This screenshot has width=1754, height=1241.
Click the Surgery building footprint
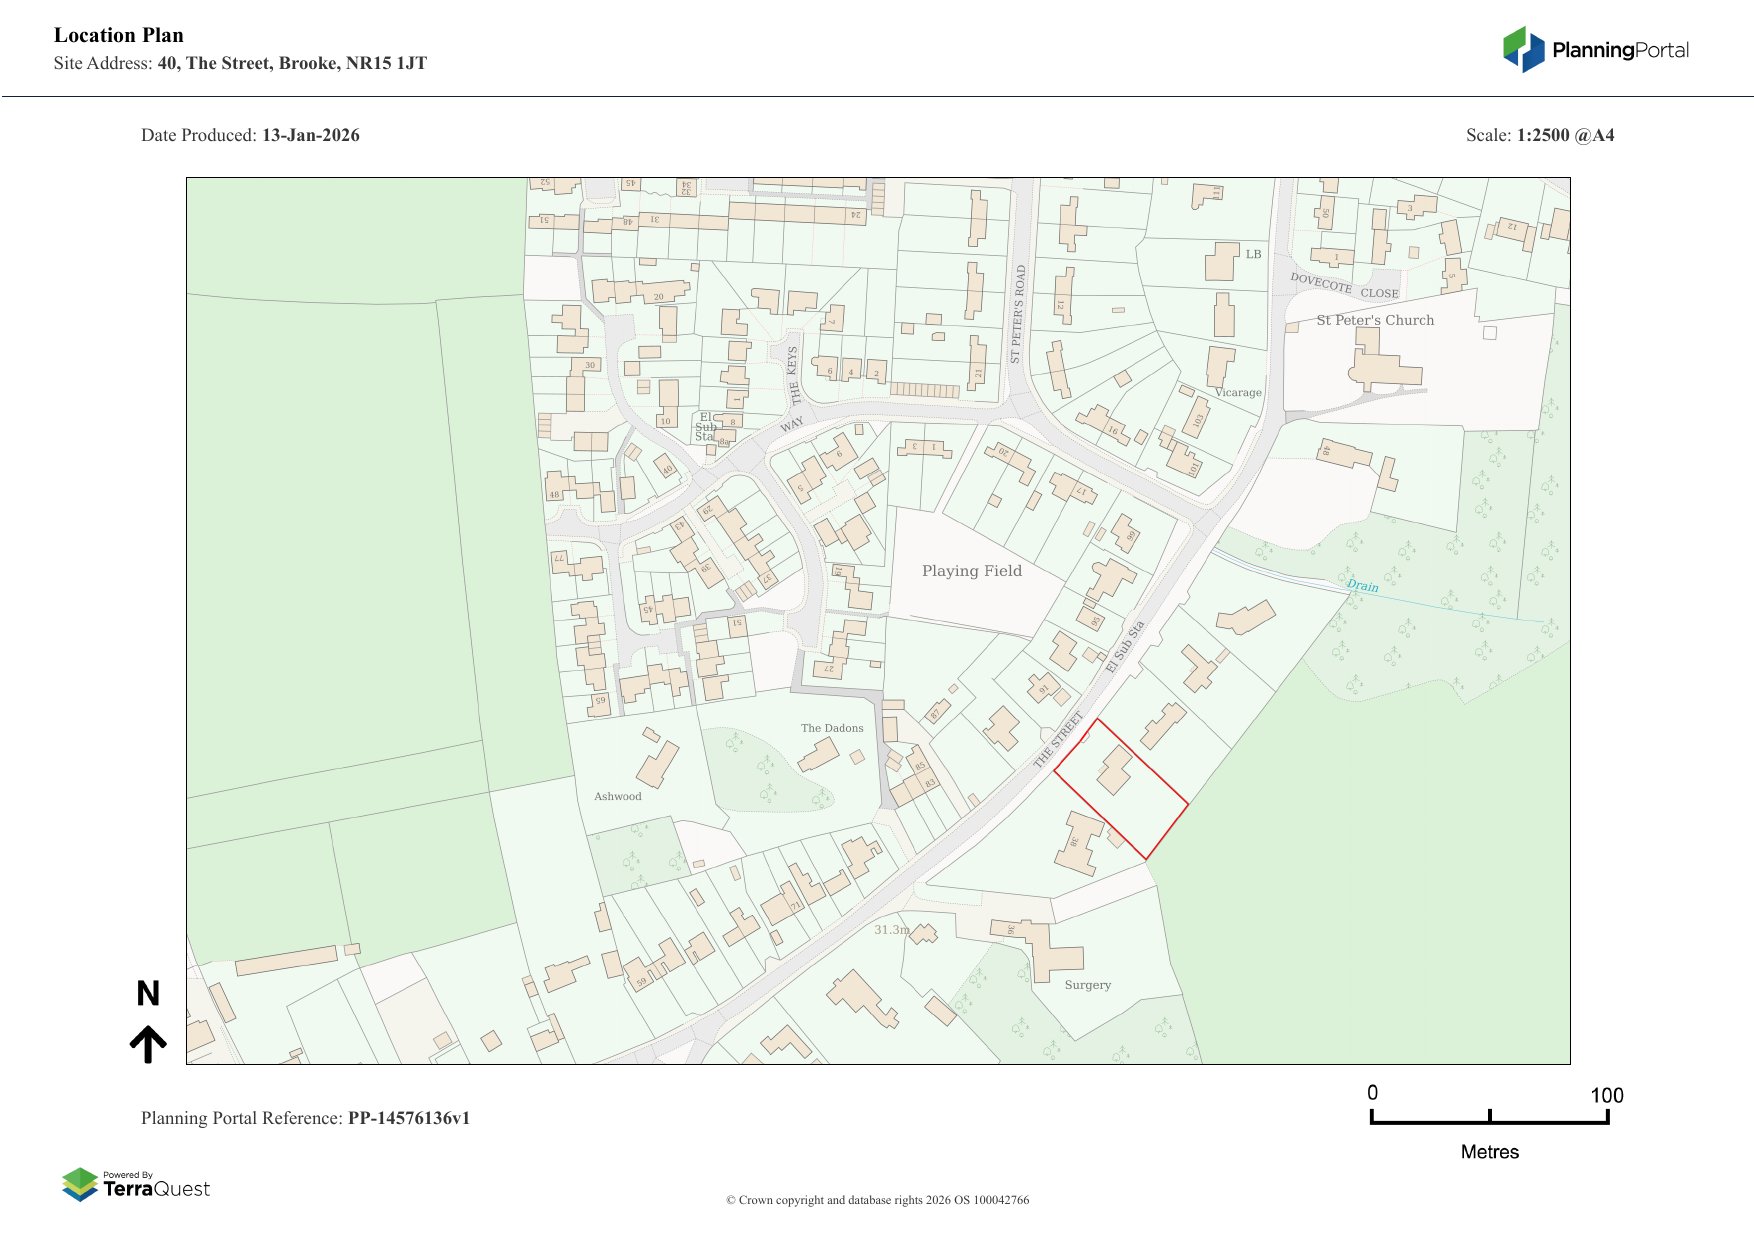point(1050,952)
